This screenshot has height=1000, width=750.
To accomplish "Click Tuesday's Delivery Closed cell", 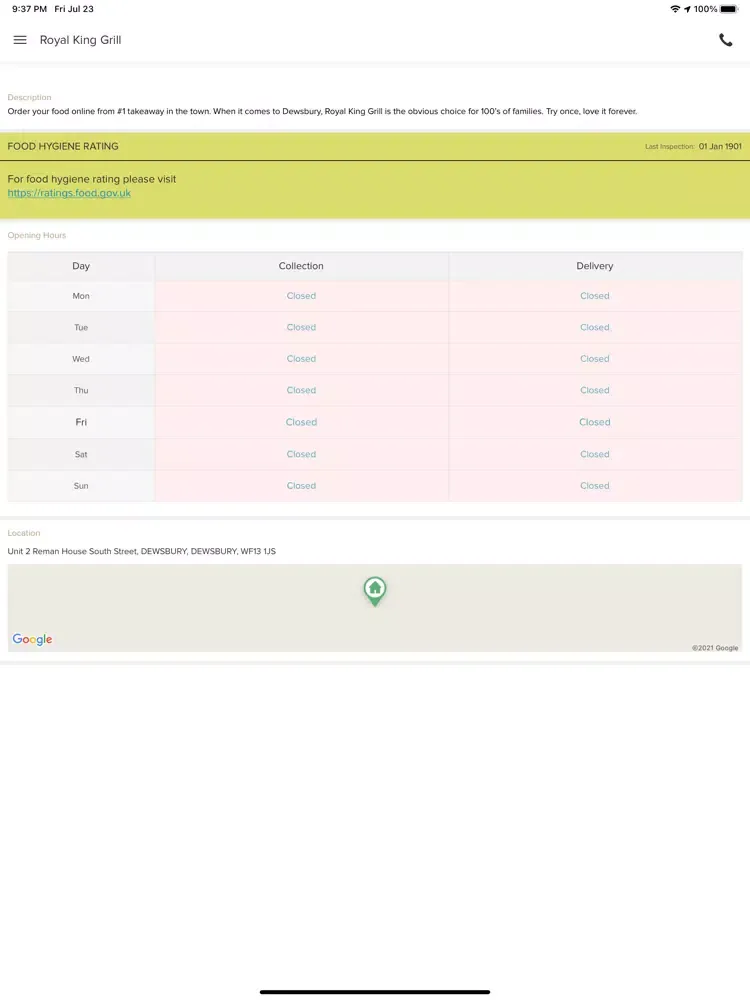I will (595, 327).
